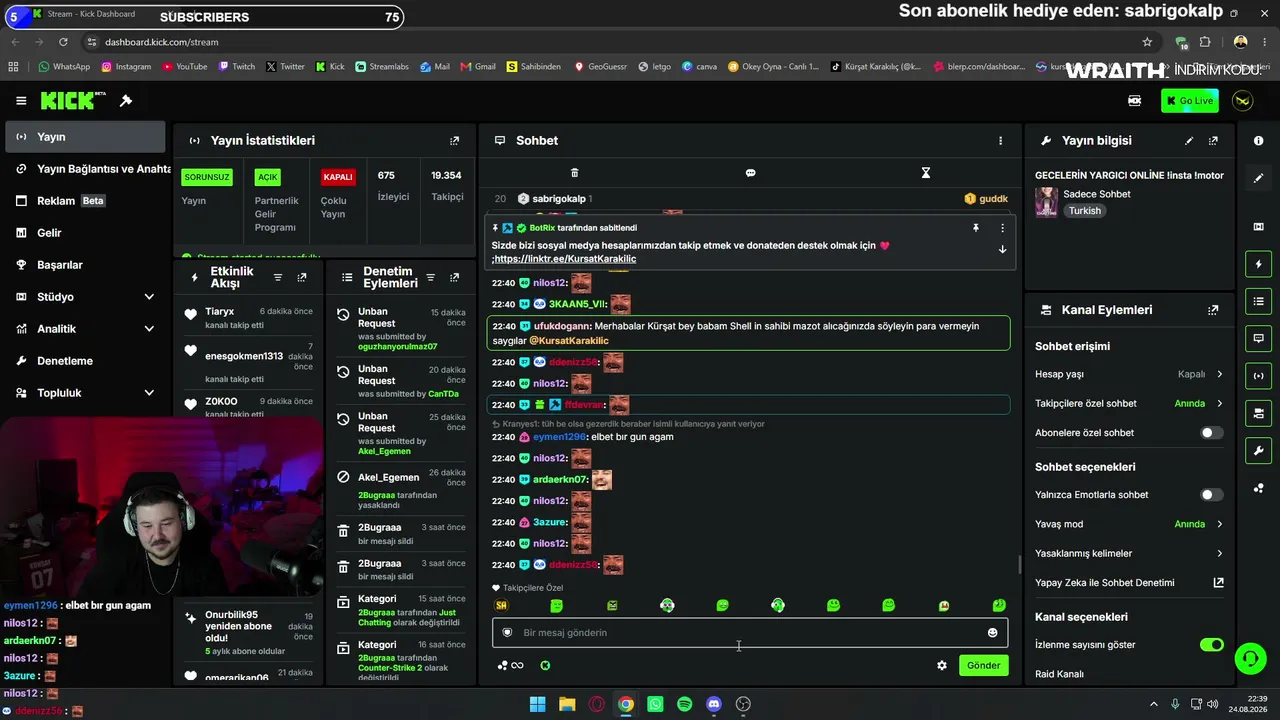
Task: Open Başarılar sidebar item
Action: (x=84, y=265)
